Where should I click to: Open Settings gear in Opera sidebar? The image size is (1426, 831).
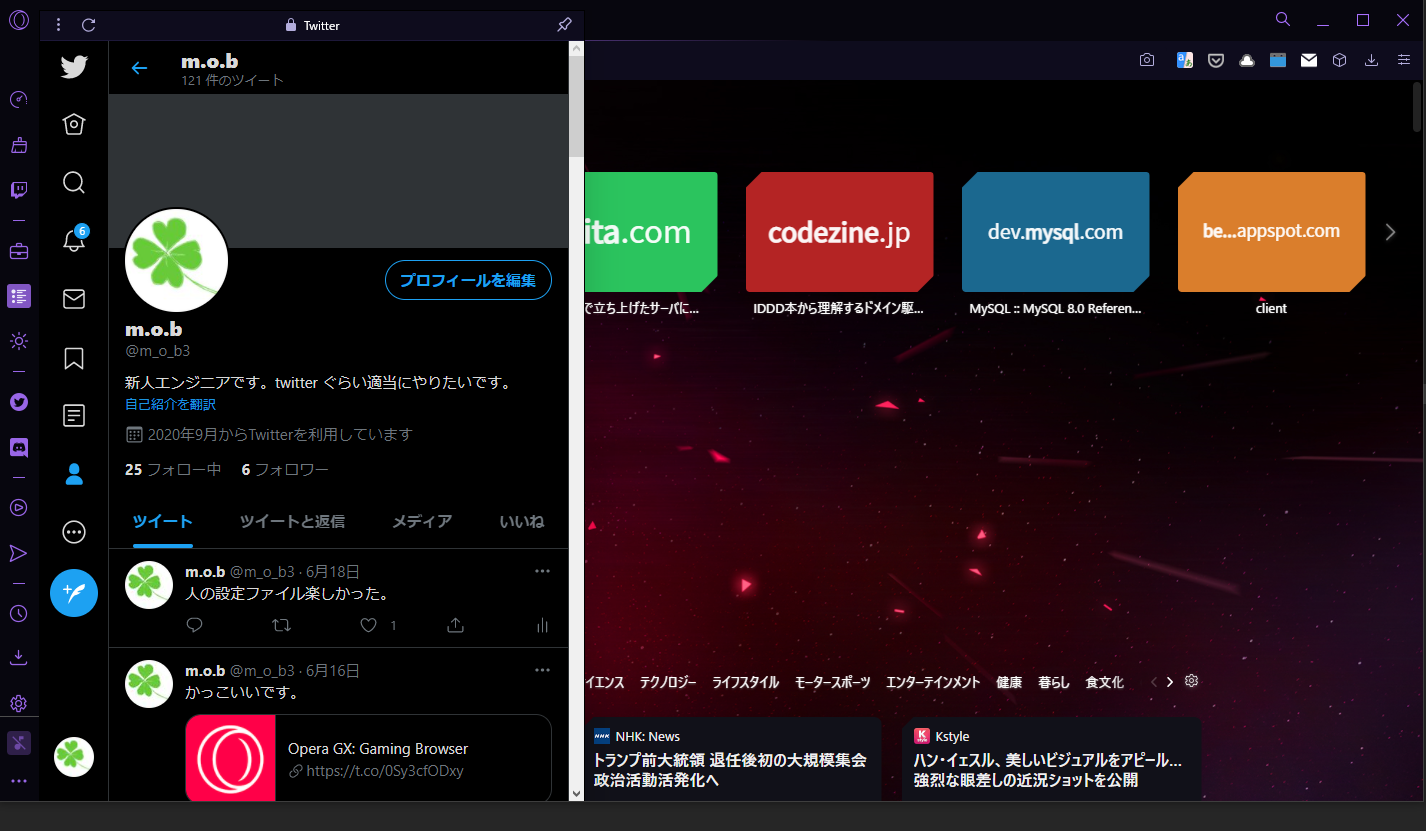(x=19, y=703)
